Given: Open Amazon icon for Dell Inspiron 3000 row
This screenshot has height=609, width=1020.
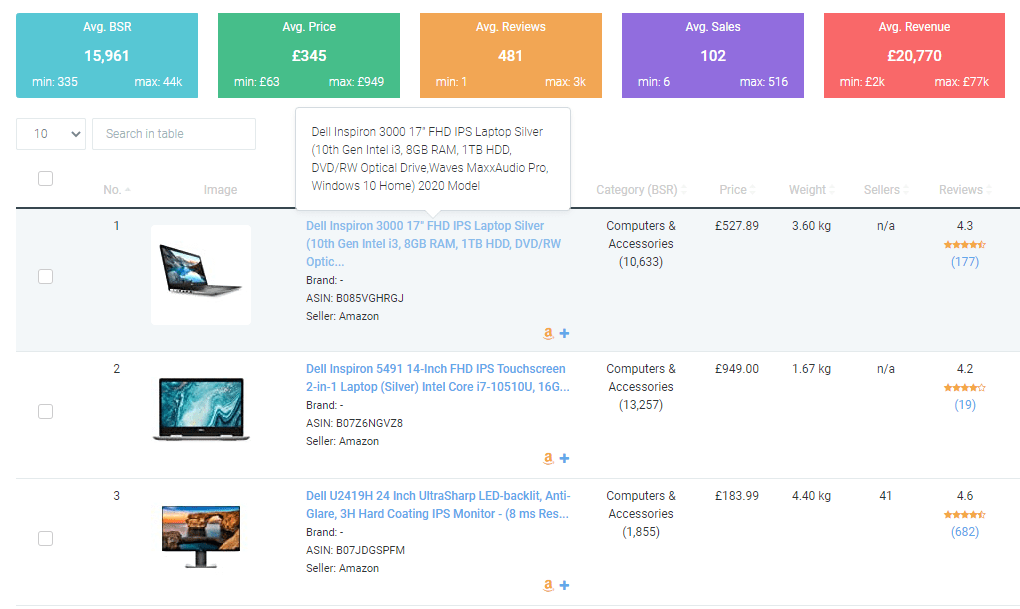Looking at the screenshot, I should (x=548, y=333).
